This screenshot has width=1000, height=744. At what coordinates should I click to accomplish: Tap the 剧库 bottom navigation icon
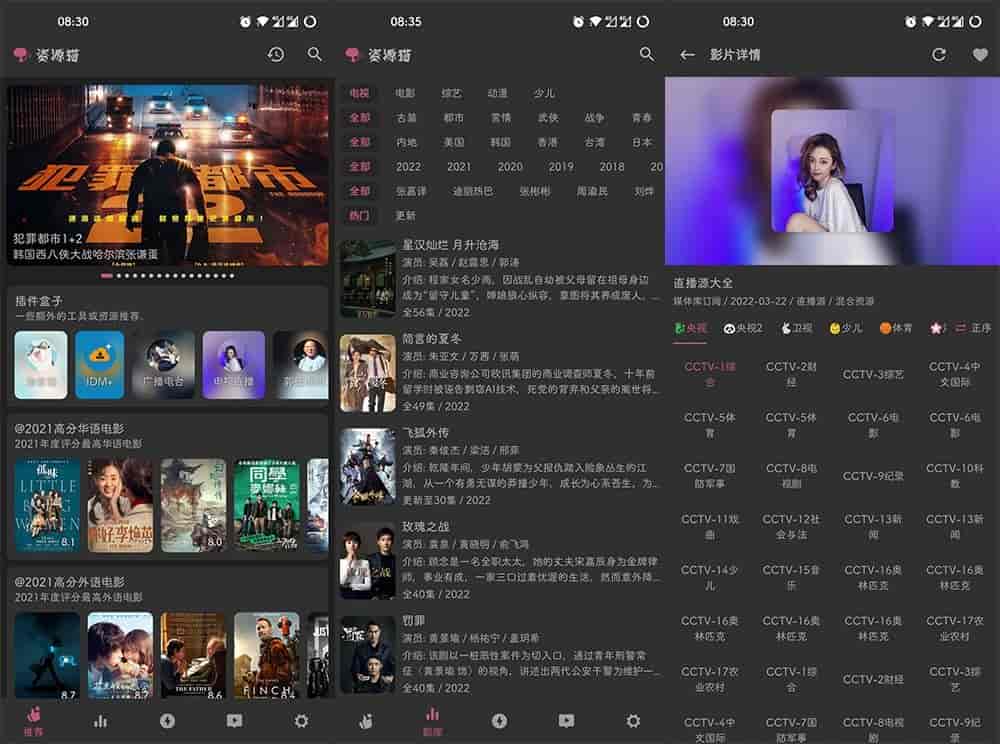433,720
